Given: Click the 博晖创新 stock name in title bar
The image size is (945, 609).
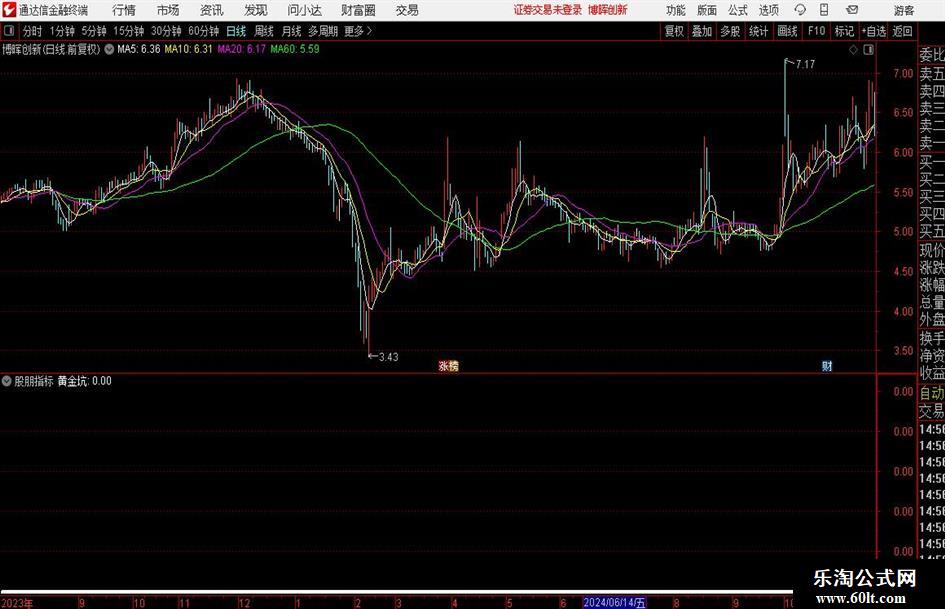Looking at the screenshot, I should coord(608,10).
